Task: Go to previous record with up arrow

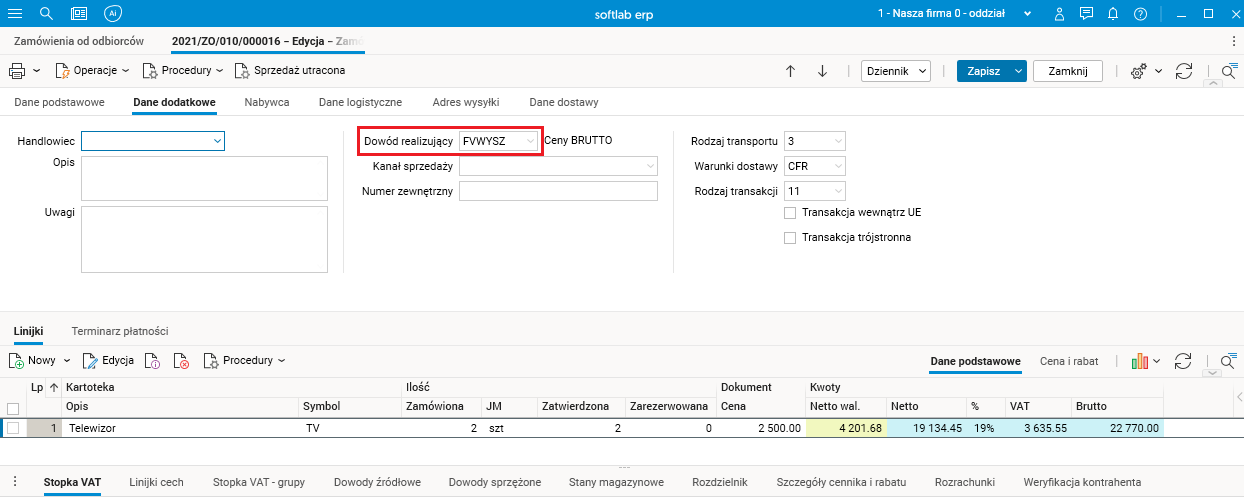Action: click(x=790, y=71)
